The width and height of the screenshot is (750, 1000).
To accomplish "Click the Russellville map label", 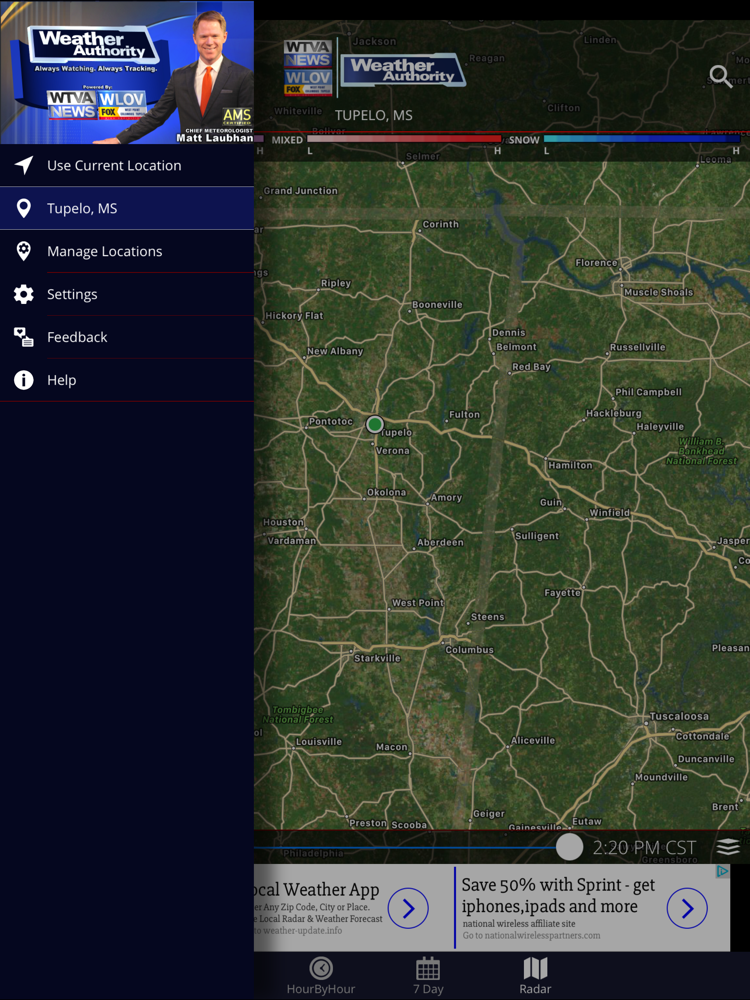I will [x=638, y=348].
